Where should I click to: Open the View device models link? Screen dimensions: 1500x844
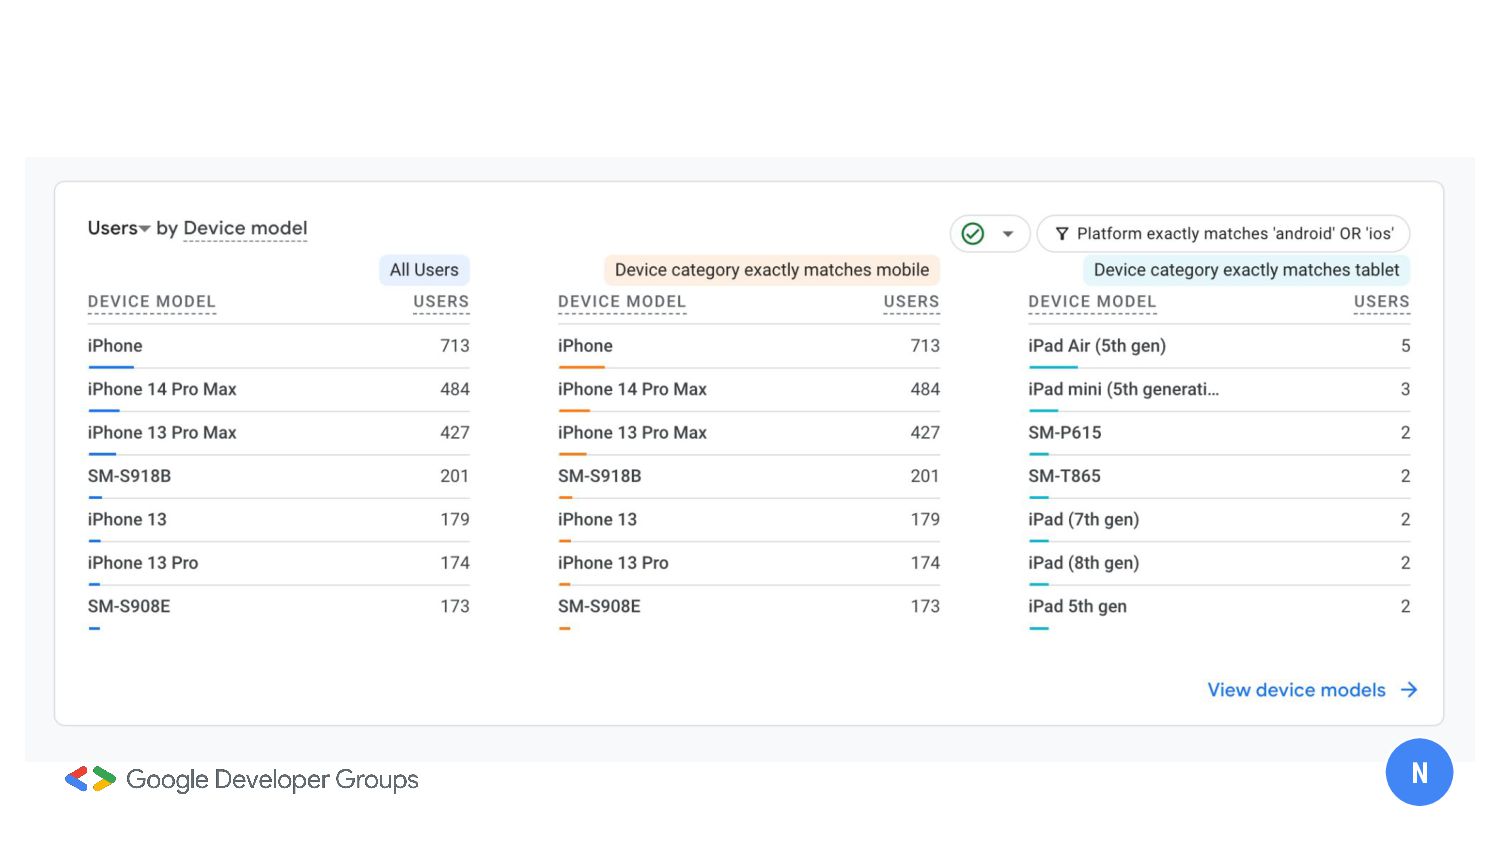tap(1296, 690)
